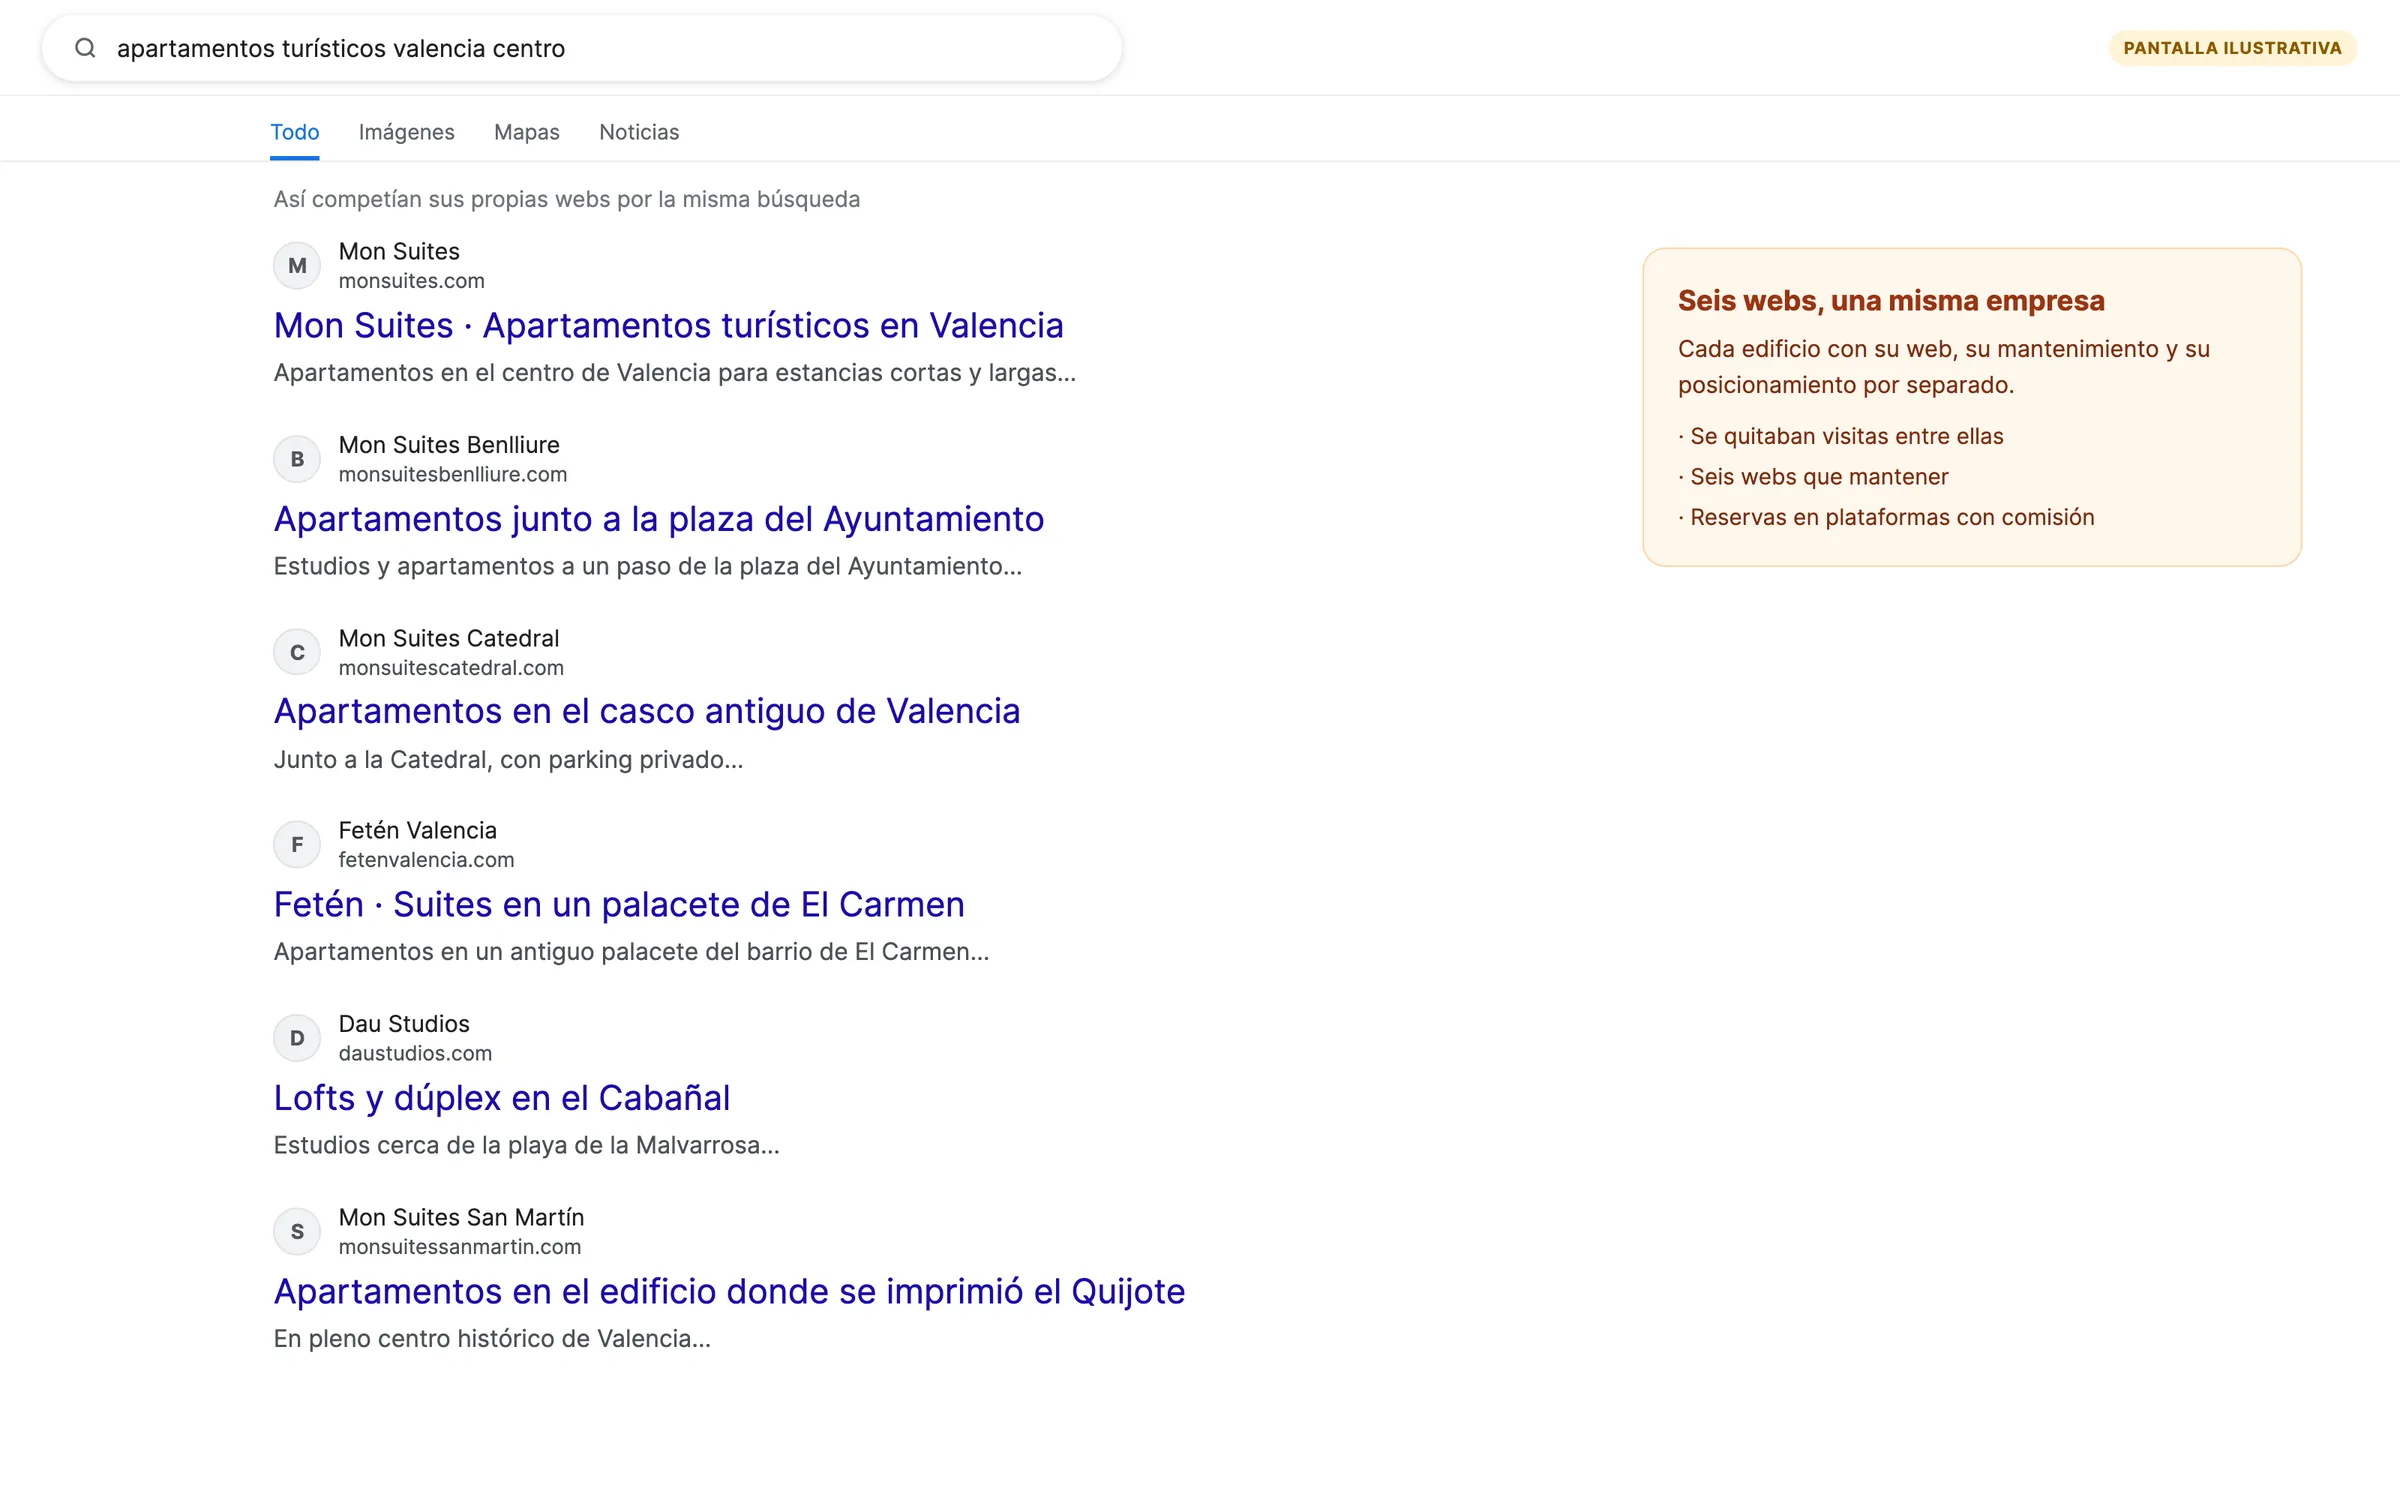The height and width of the screenshot is (1500, 2400).
Task: Open 'Mon Suites · Apartamentos turísticos en Valencia' result
Action: click(x=668, y=325)
